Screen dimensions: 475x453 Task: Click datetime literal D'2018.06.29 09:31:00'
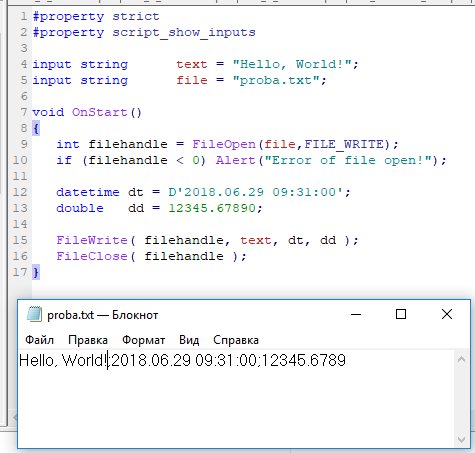click(x=256, y=192)
